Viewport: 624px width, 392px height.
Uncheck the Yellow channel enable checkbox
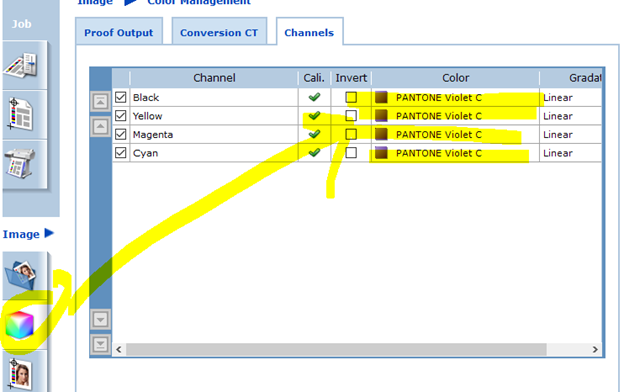(121, 116)
